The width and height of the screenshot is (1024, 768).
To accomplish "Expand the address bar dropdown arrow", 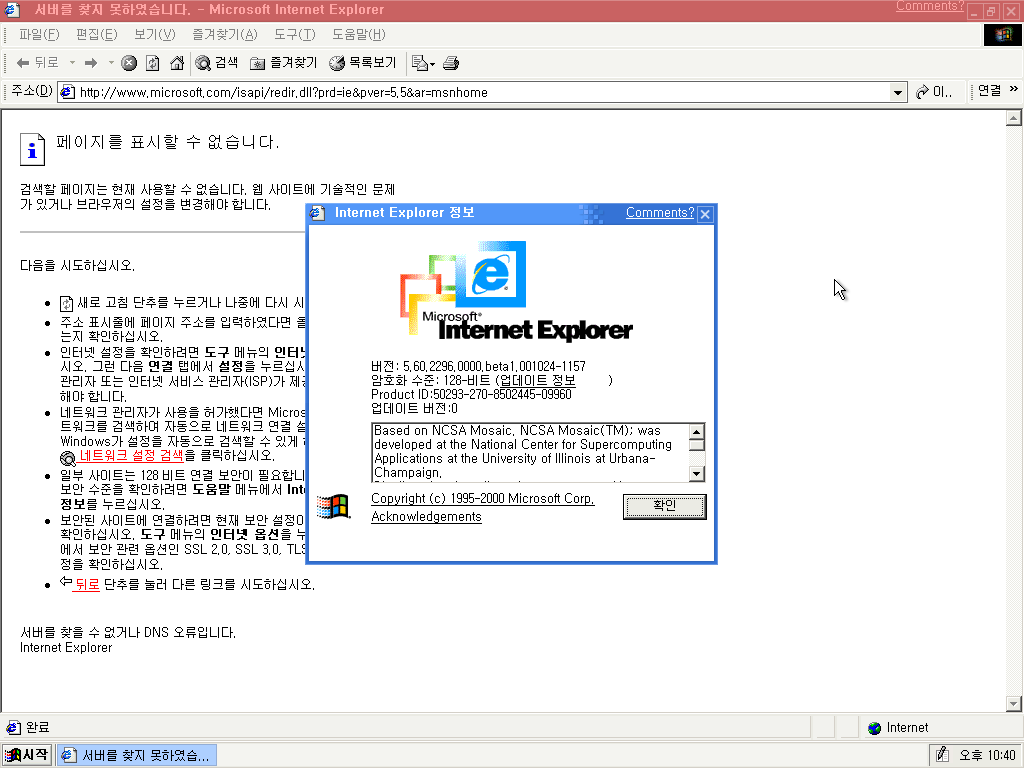I will (898, 93).
